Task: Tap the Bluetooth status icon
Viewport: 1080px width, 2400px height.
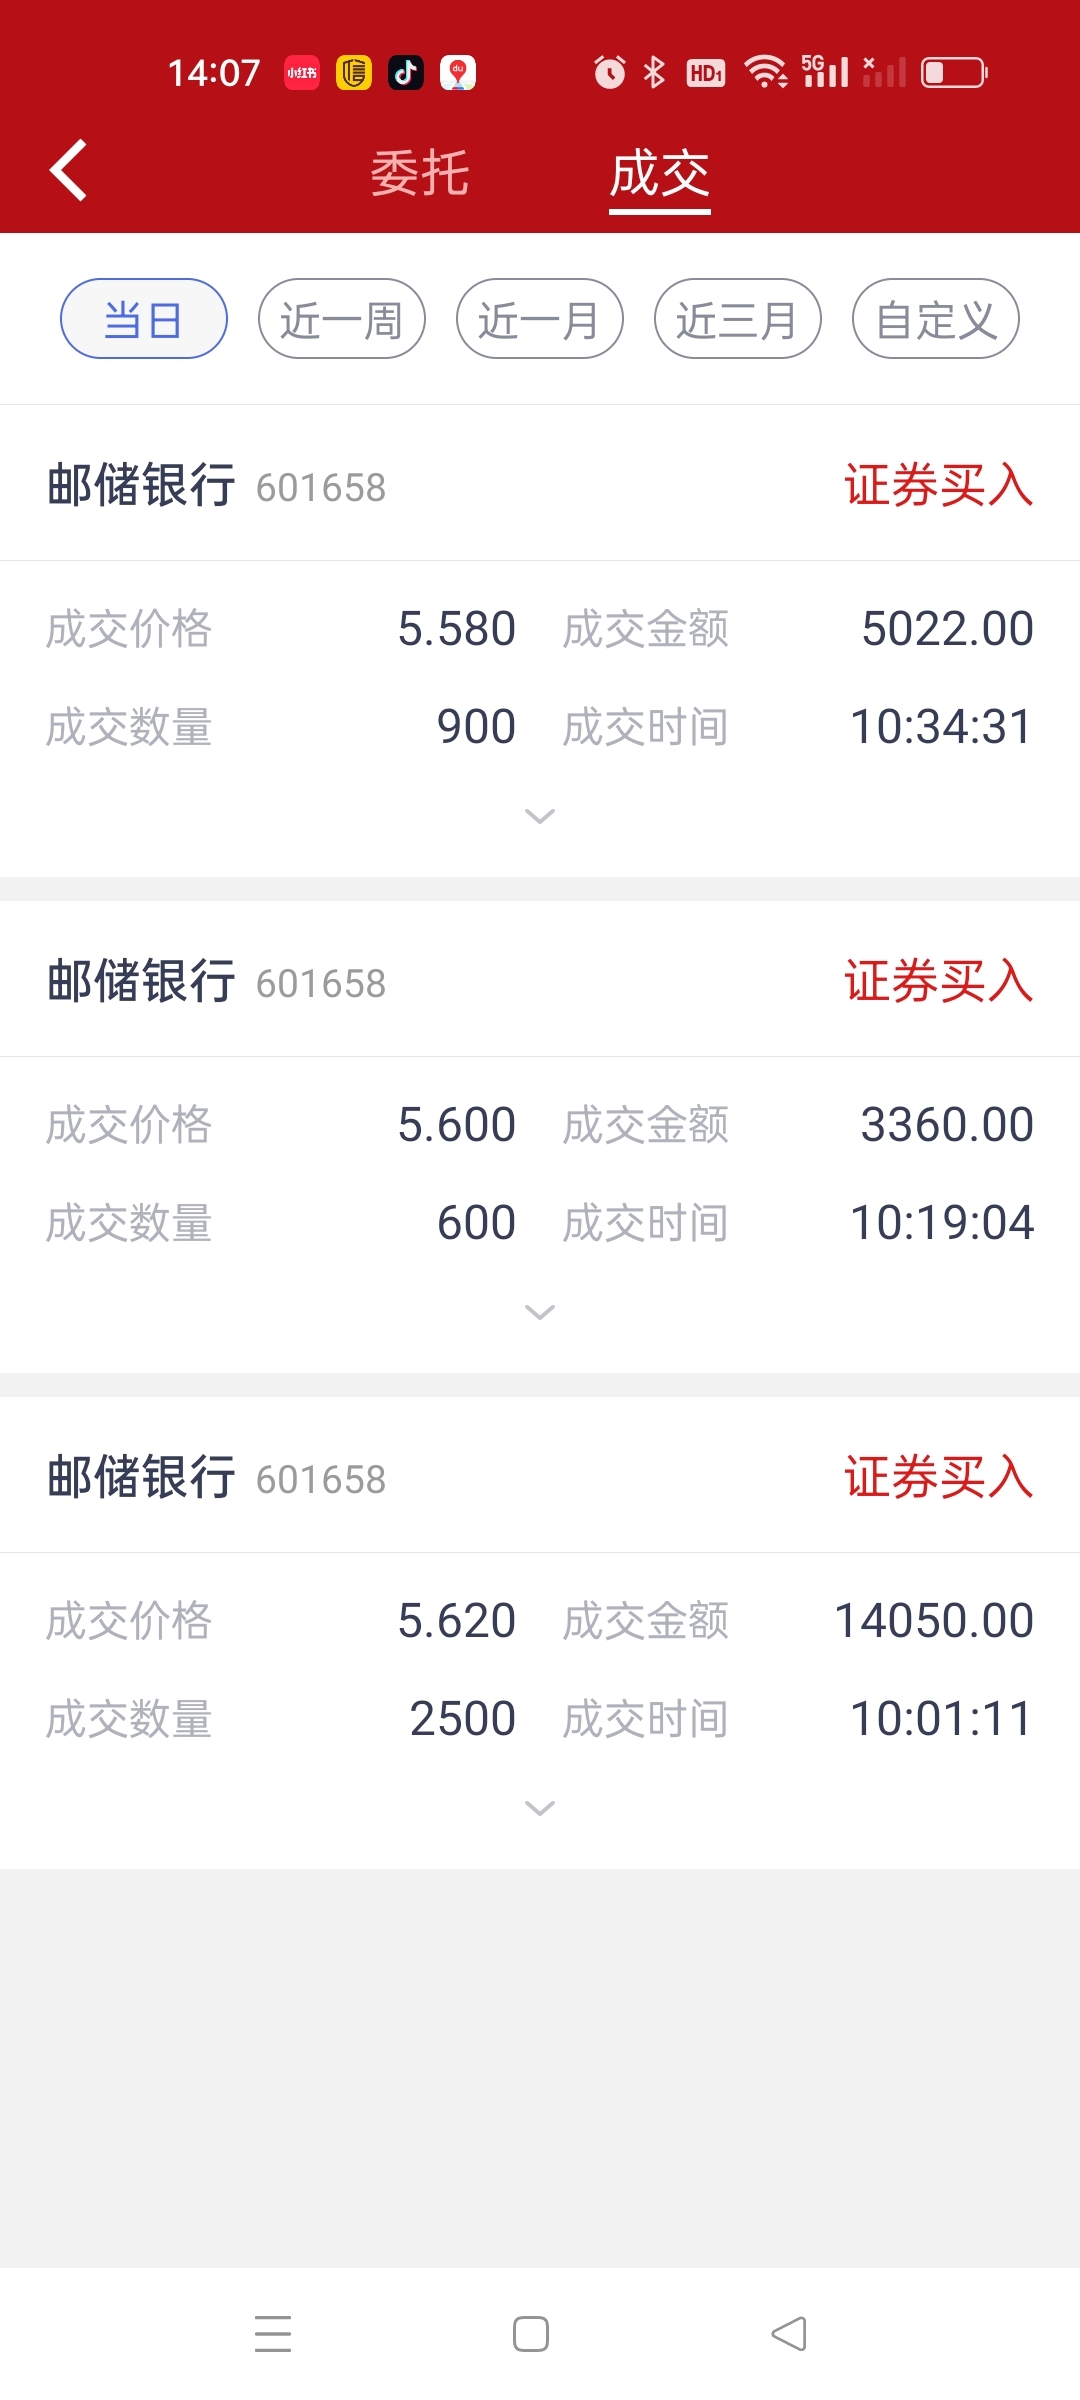Action: click(654, 72)
